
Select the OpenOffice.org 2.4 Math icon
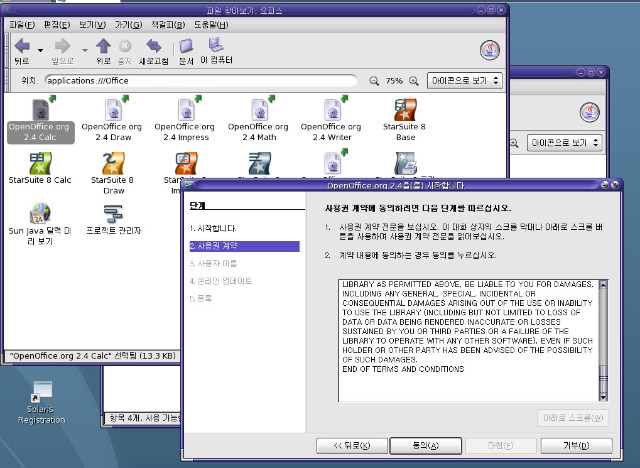pyautogui.click(x=259, y=109)
